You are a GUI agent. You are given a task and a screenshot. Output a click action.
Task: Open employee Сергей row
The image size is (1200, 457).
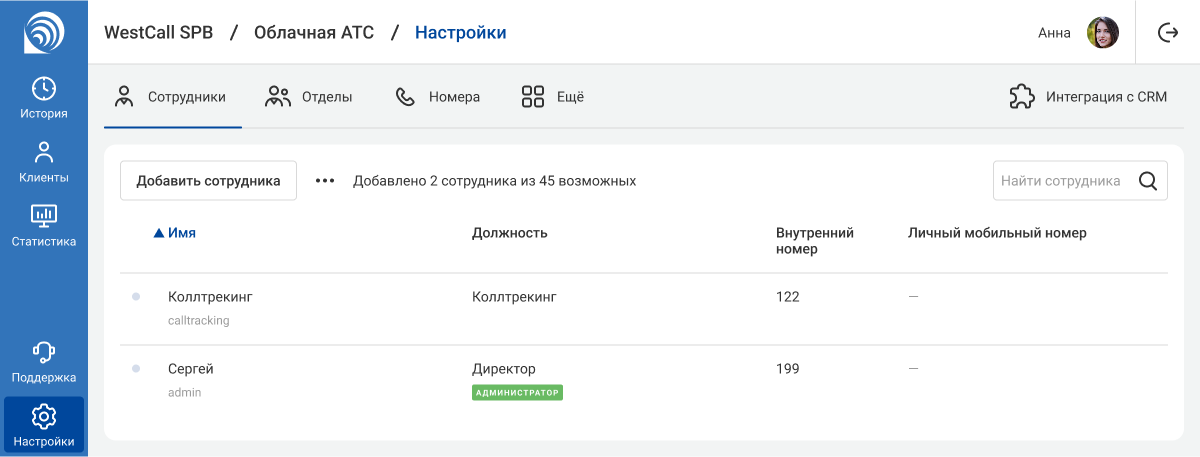(191, 369)
